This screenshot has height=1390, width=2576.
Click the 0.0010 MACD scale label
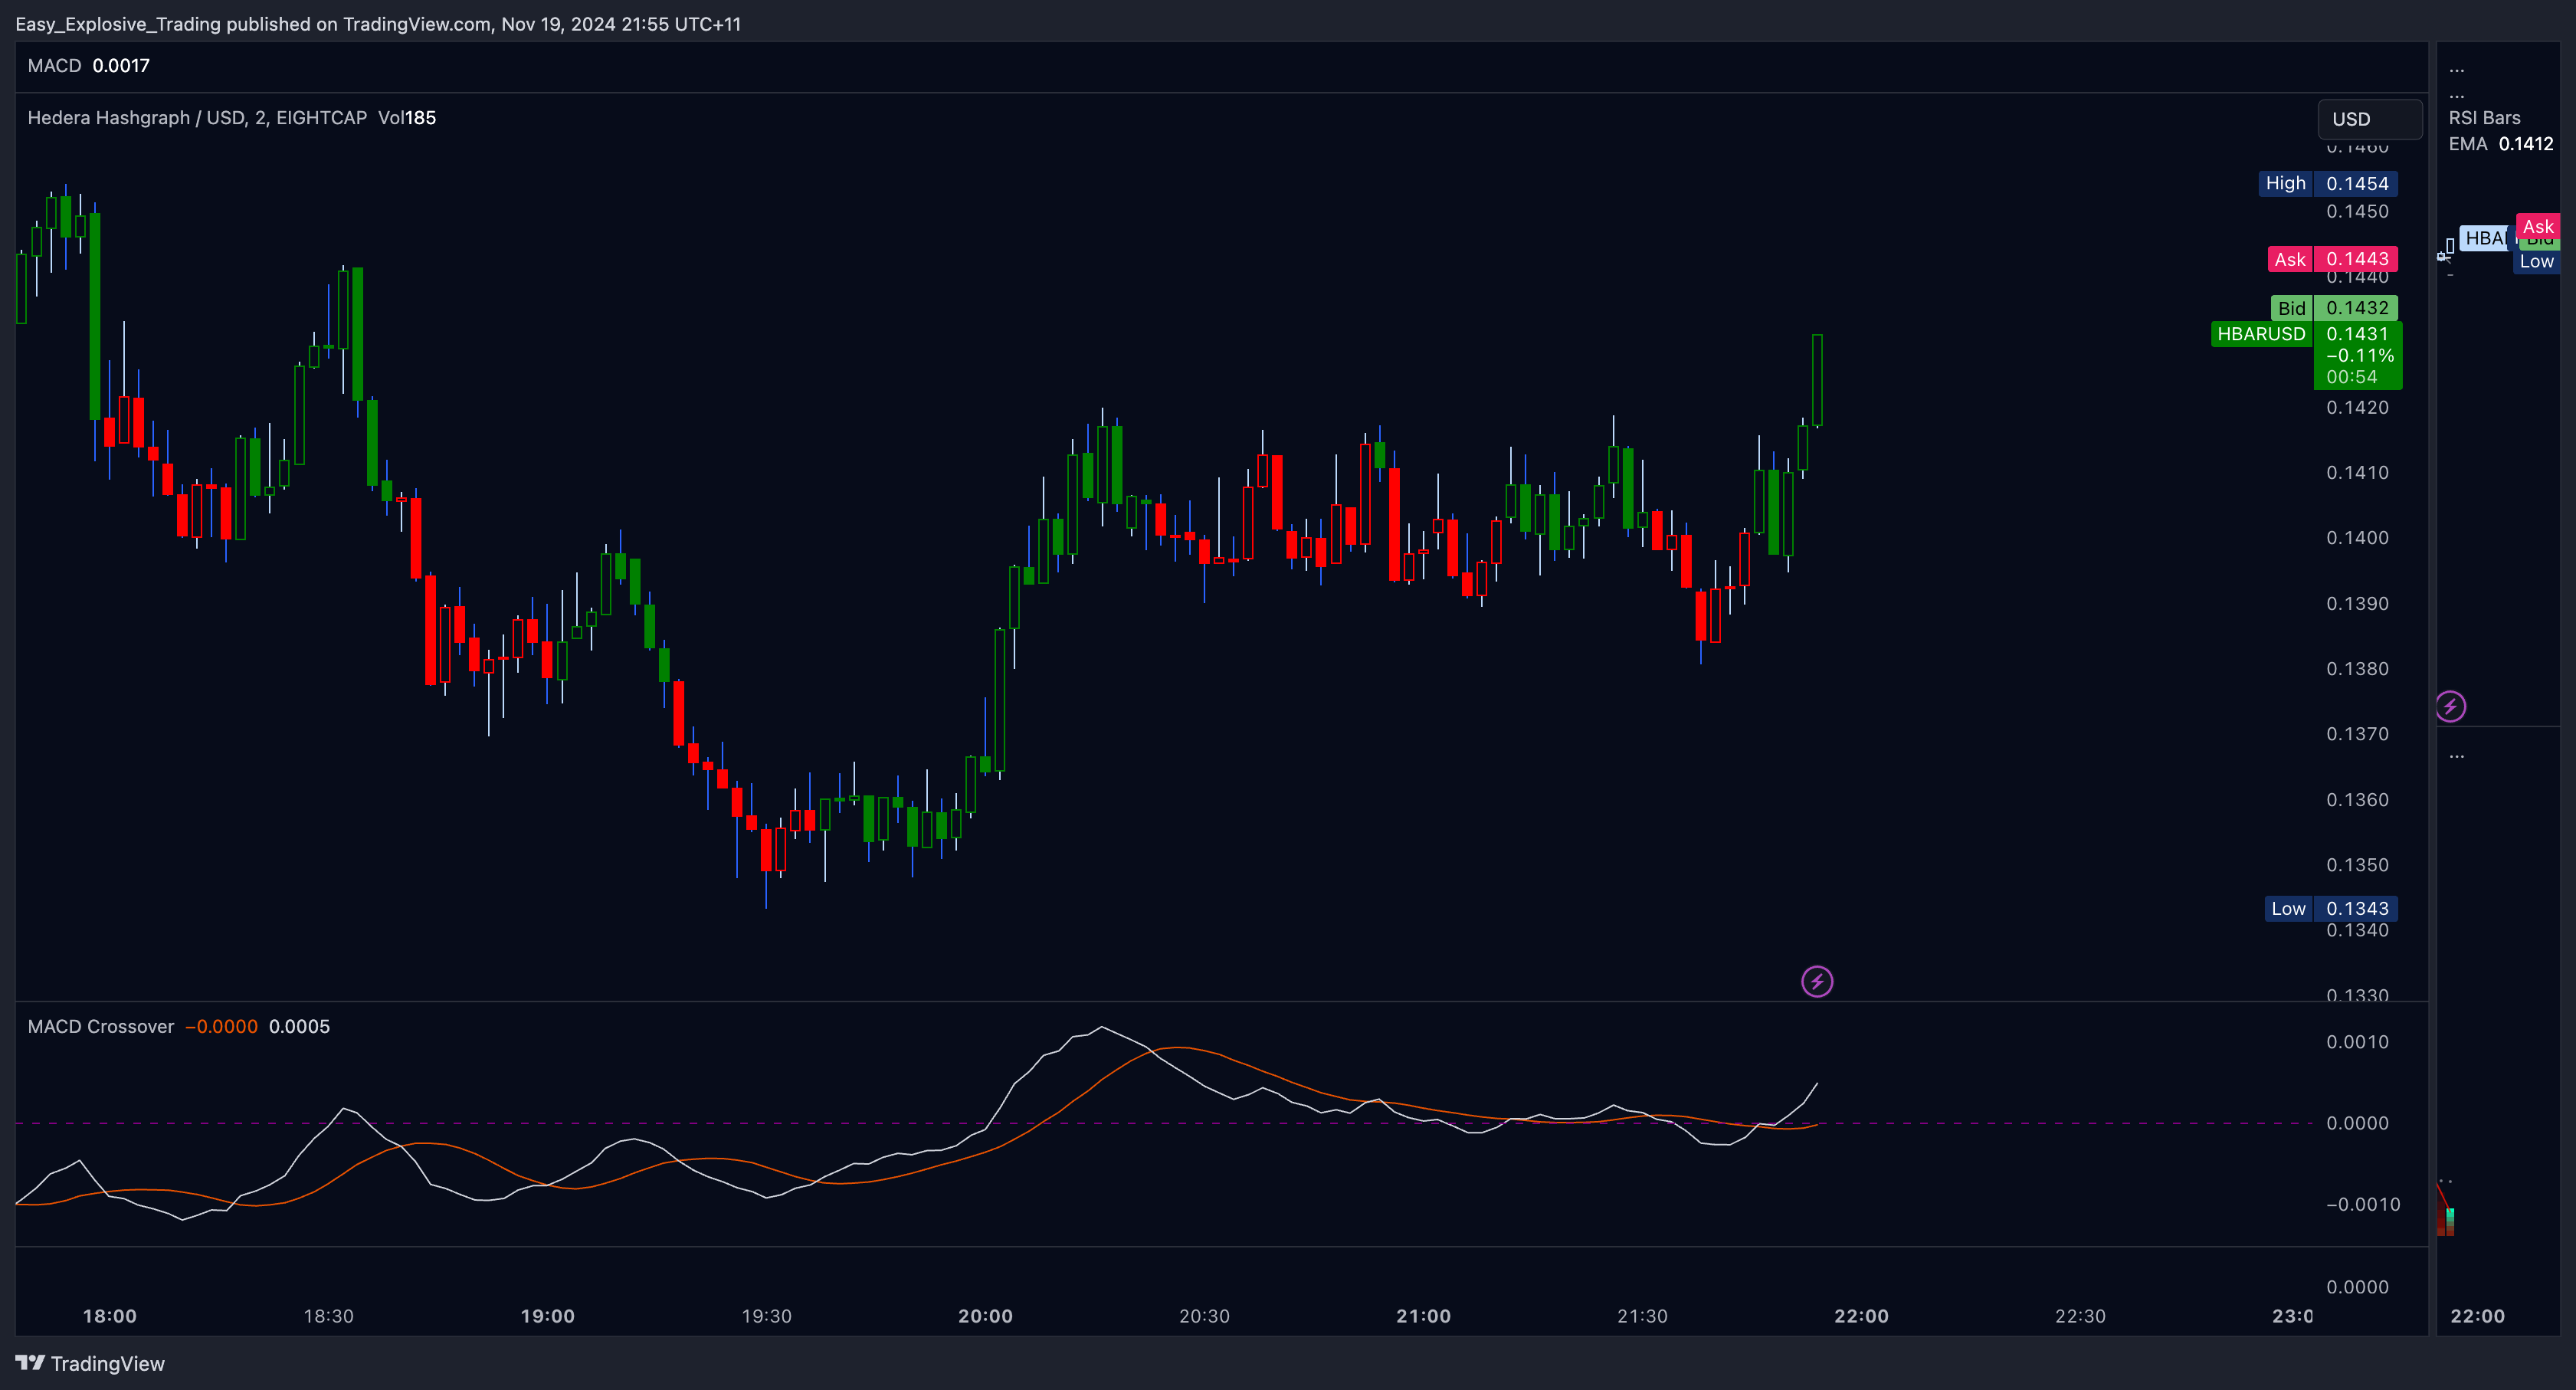(2358, 1042)
